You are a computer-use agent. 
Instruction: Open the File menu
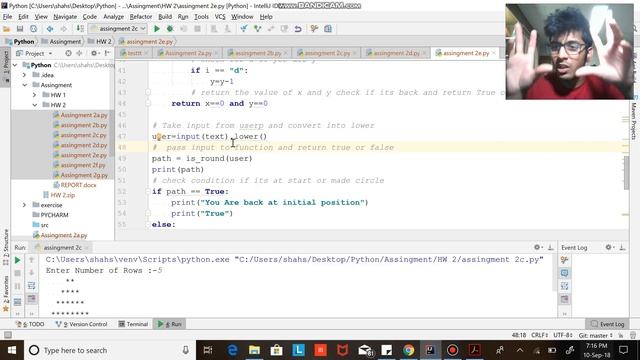(7, 17)
